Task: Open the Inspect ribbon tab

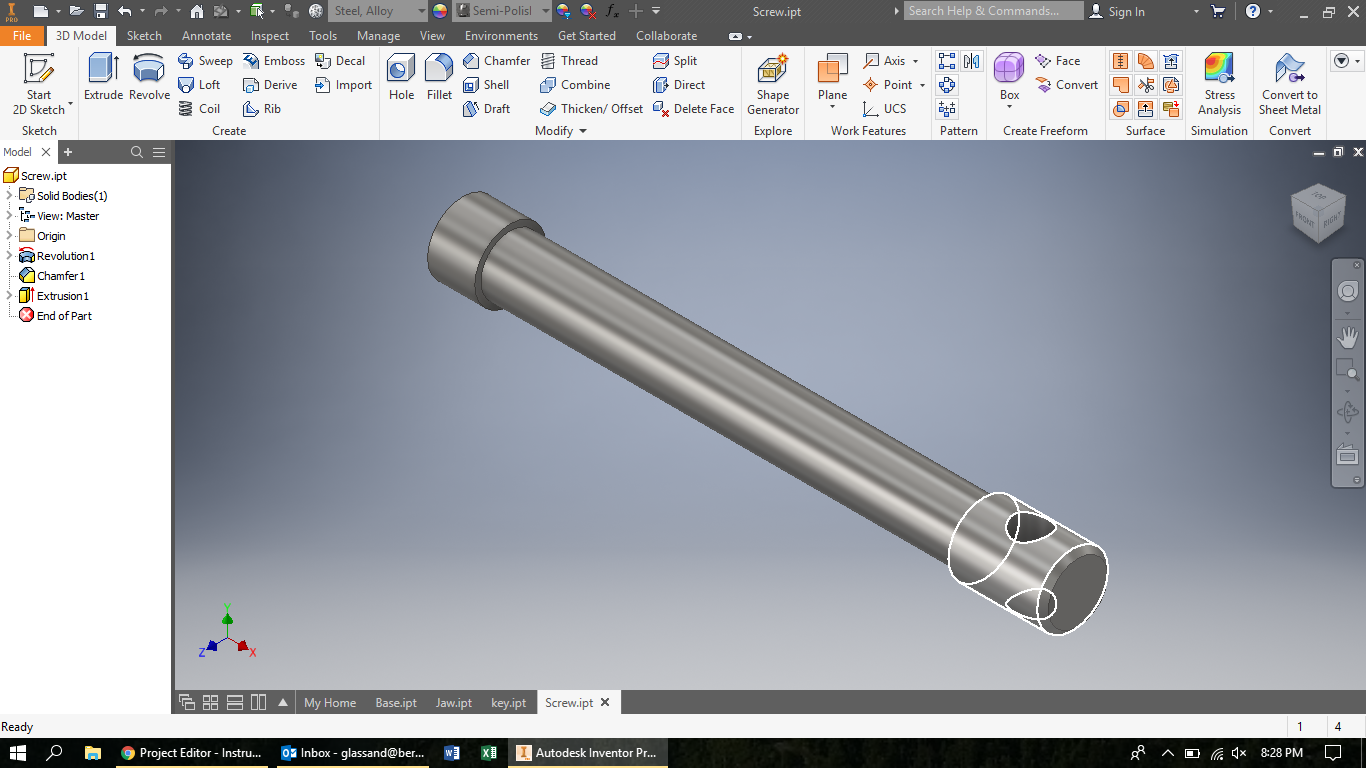Action: point(270,35)
